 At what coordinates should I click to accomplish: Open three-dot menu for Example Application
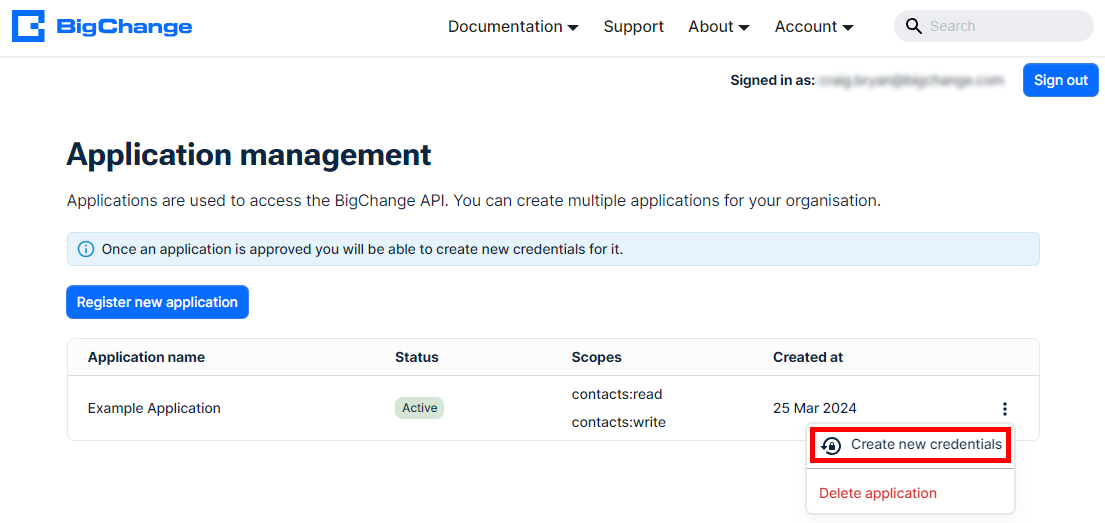1005,408
